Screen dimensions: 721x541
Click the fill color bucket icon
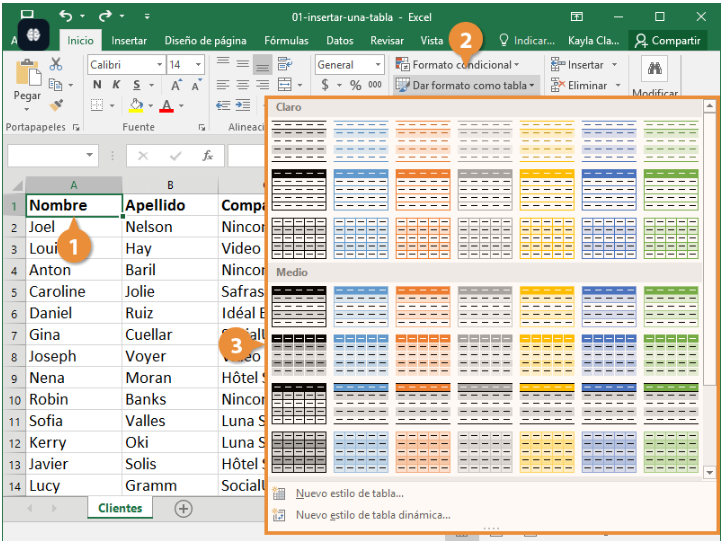pyautogui.click(x=136, y=105)
